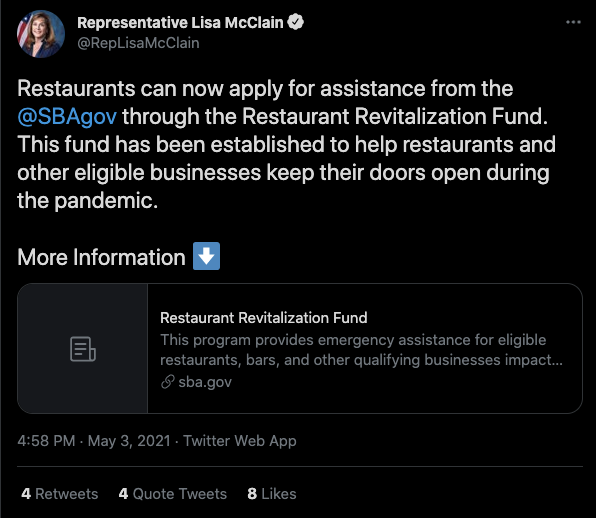Screen dimensions: 596x518
Task: Click Lisa McClain's profile avatar
Action: pos(41,33)
